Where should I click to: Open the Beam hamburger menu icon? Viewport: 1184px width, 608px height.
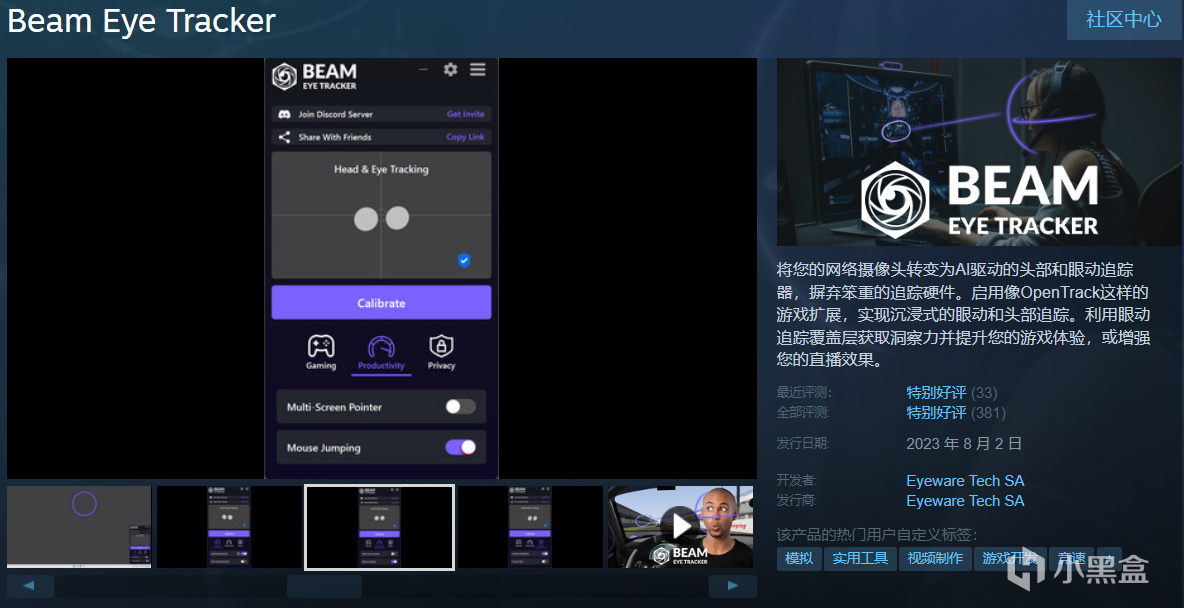[477, 69]
